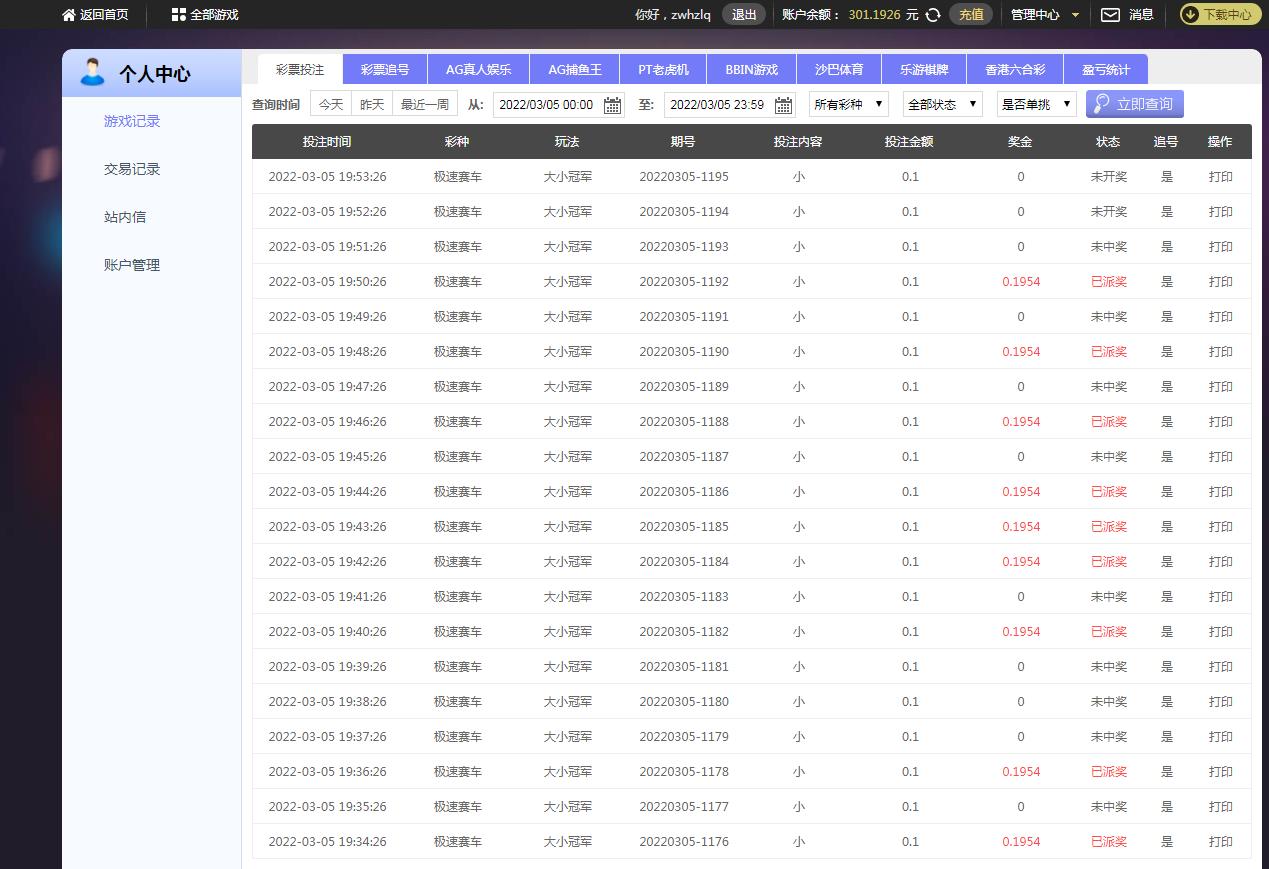1269x869 pixels.
Task: Switch to the 彩票追号 tab
Action: click(x=385, y=70)
